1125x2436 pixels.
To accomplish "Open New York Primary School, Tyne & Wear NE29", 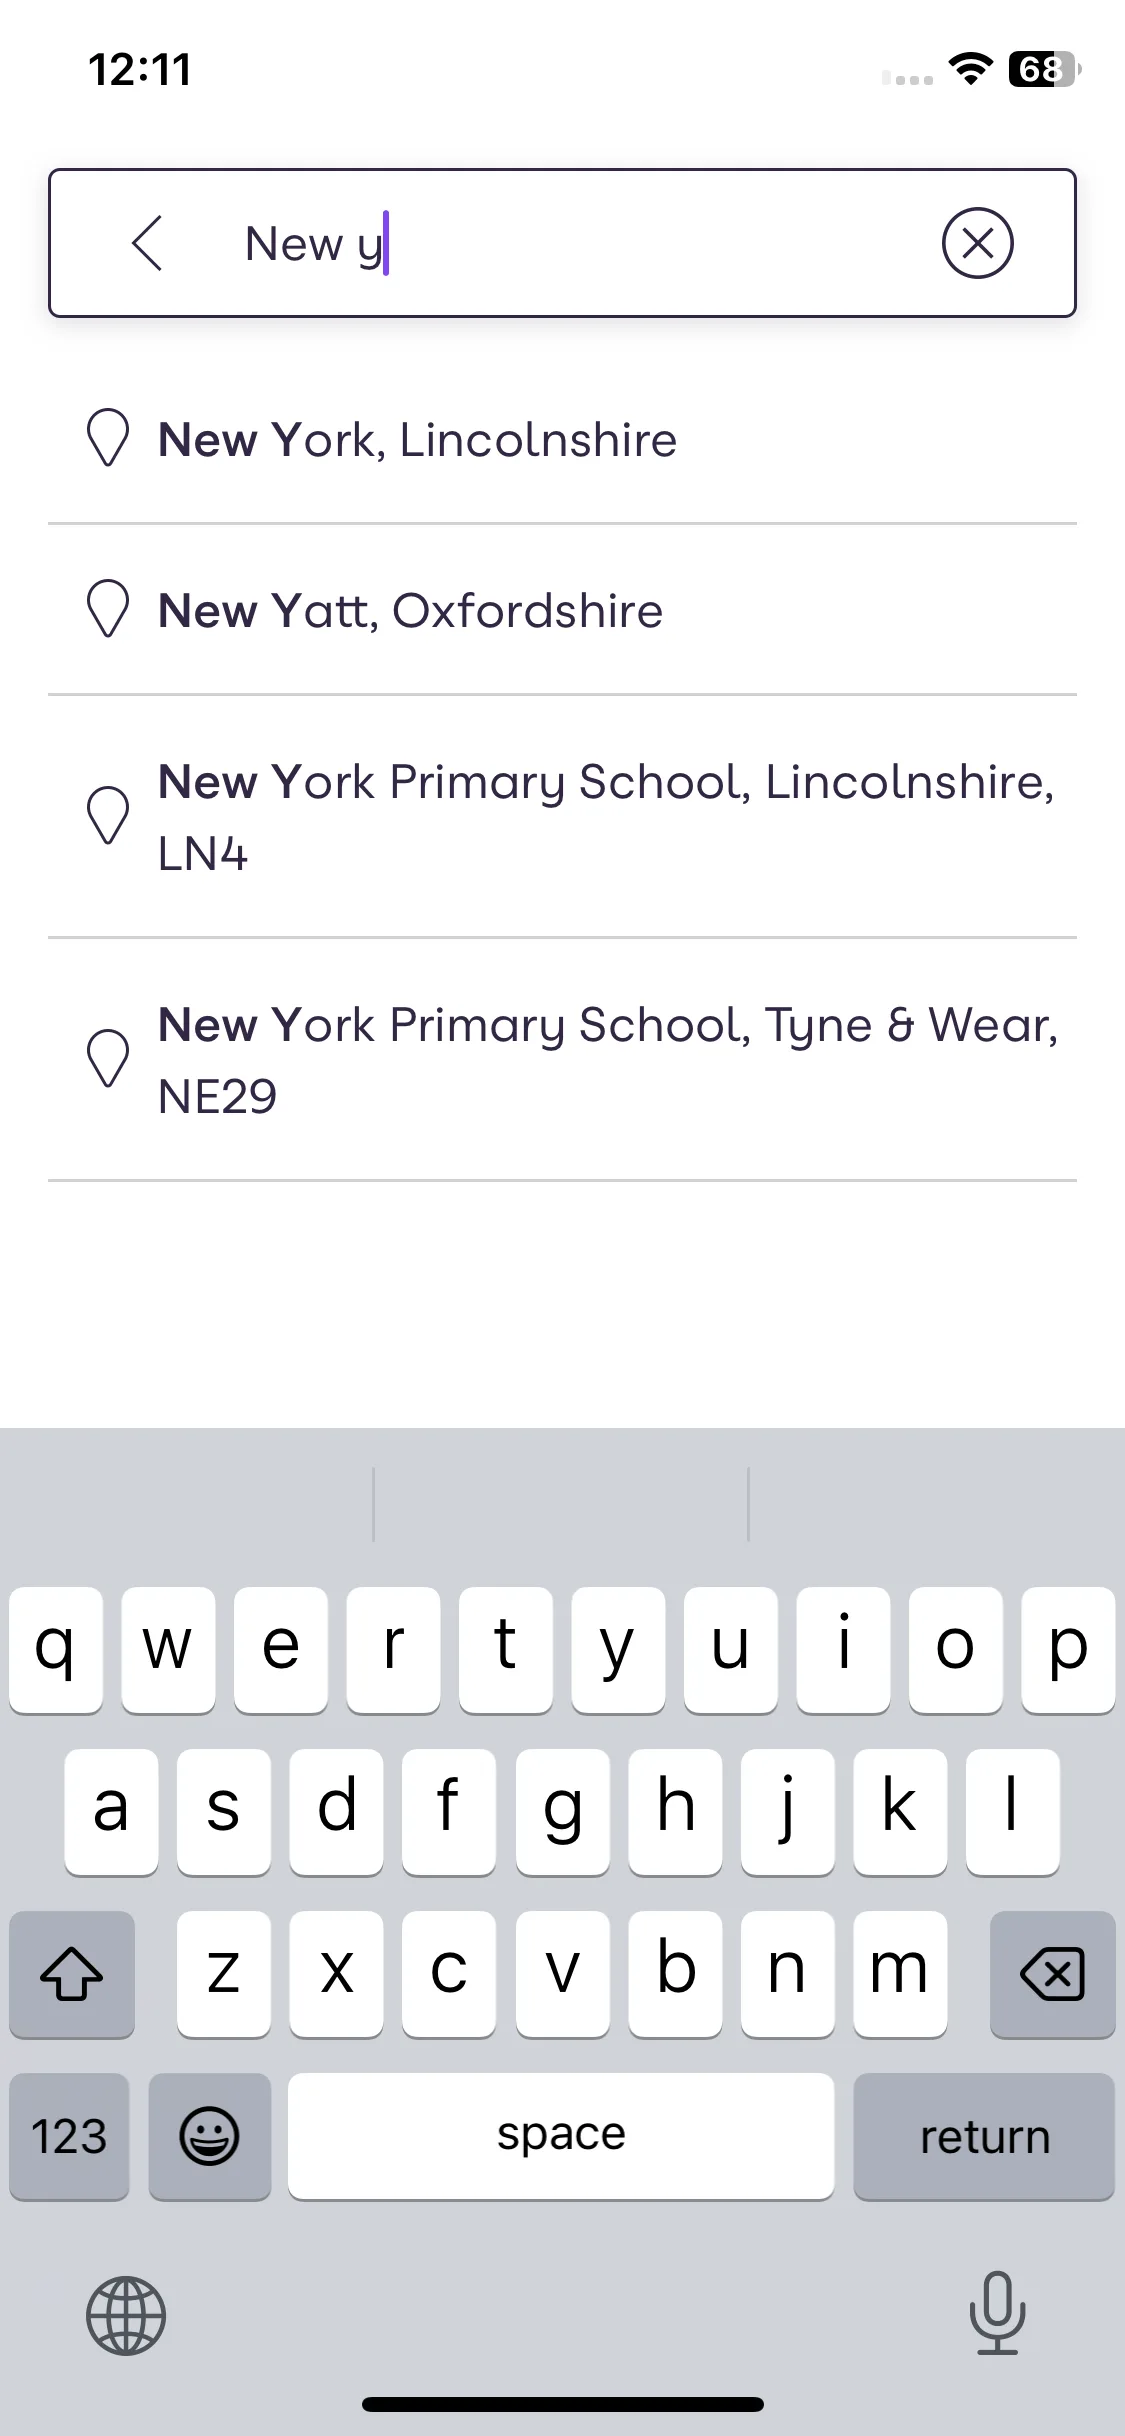I will coord(562,1060).
